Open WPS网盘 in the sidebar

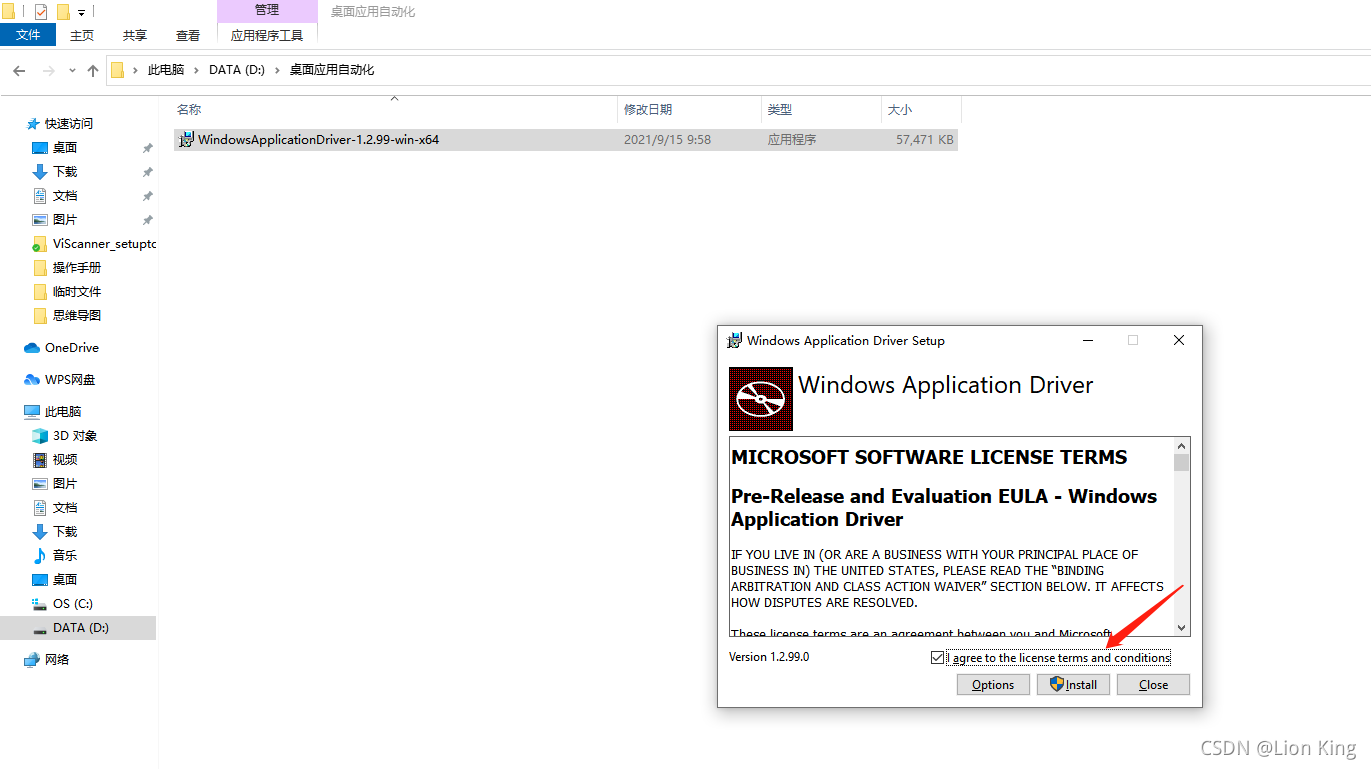tap(70, 380)
